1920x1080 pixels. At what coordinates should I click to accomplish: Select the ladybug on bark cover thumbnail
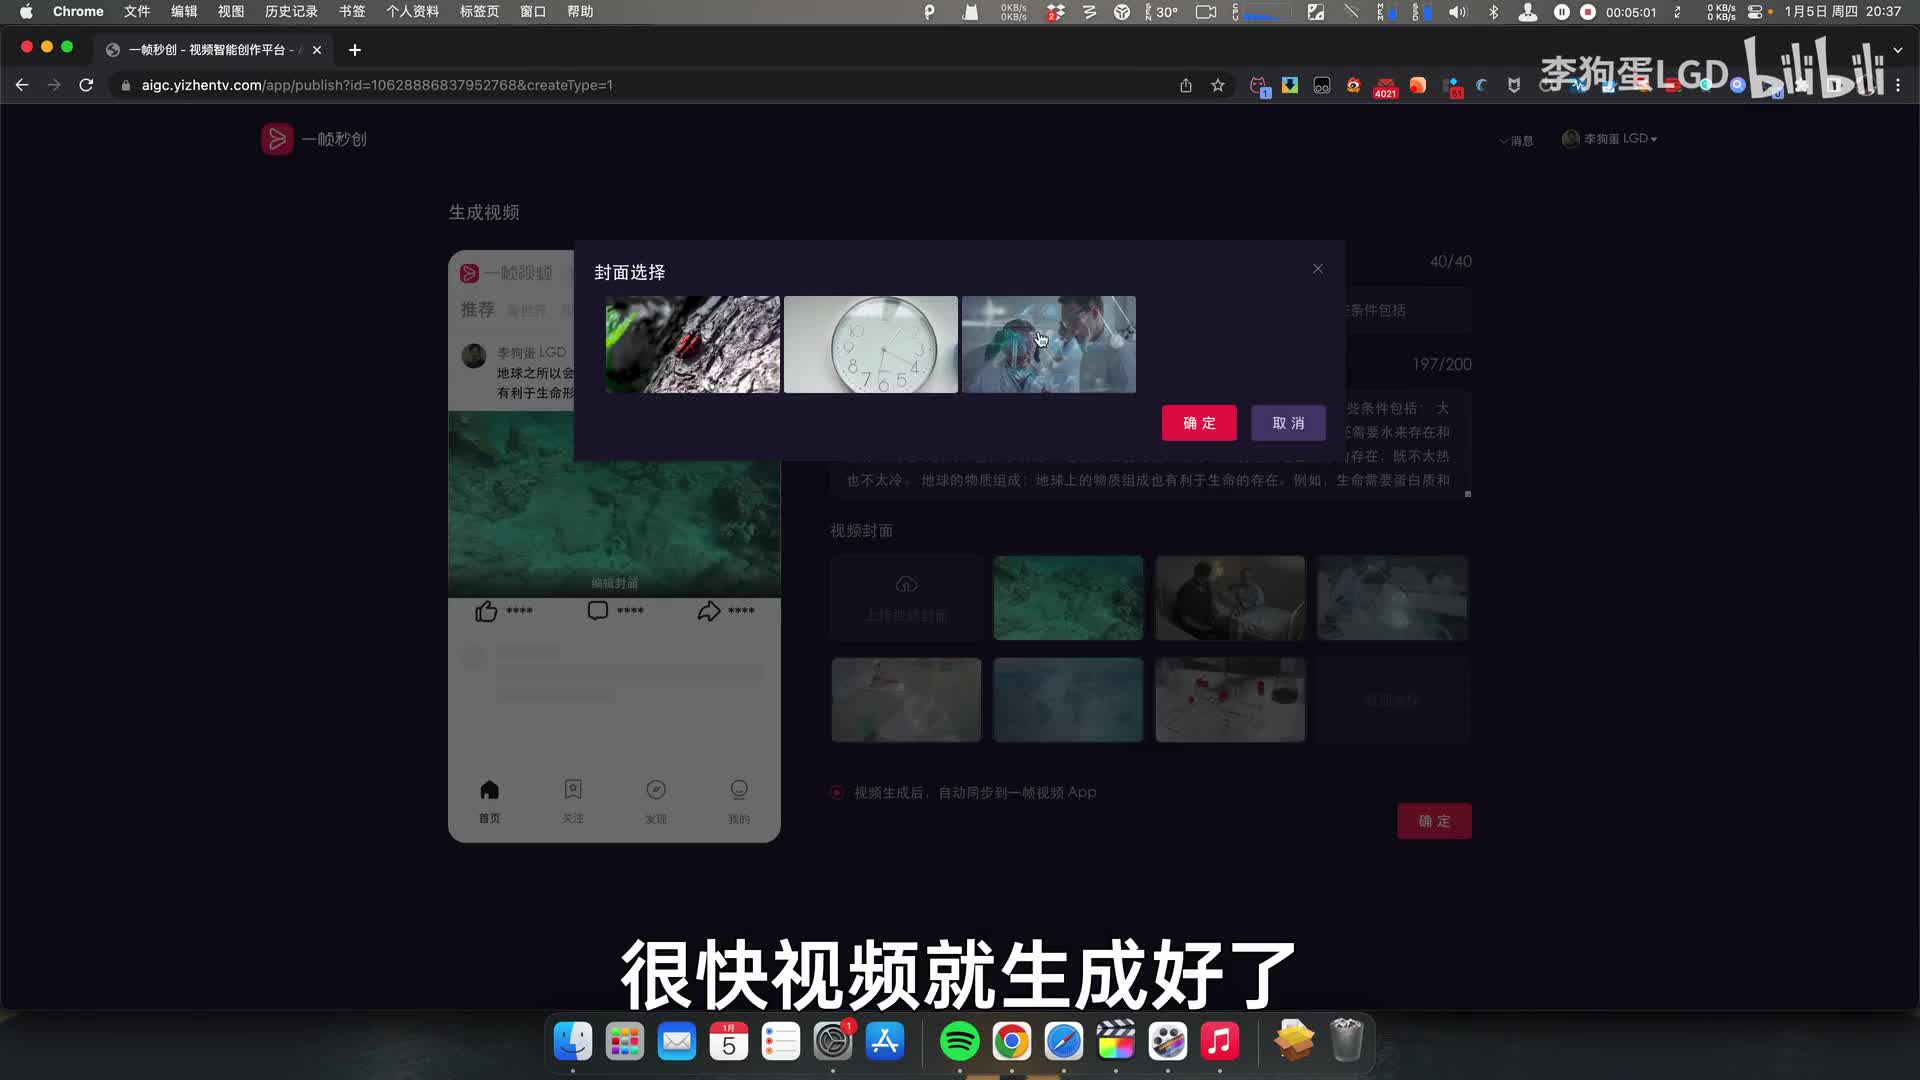click(x=692, y=344)
